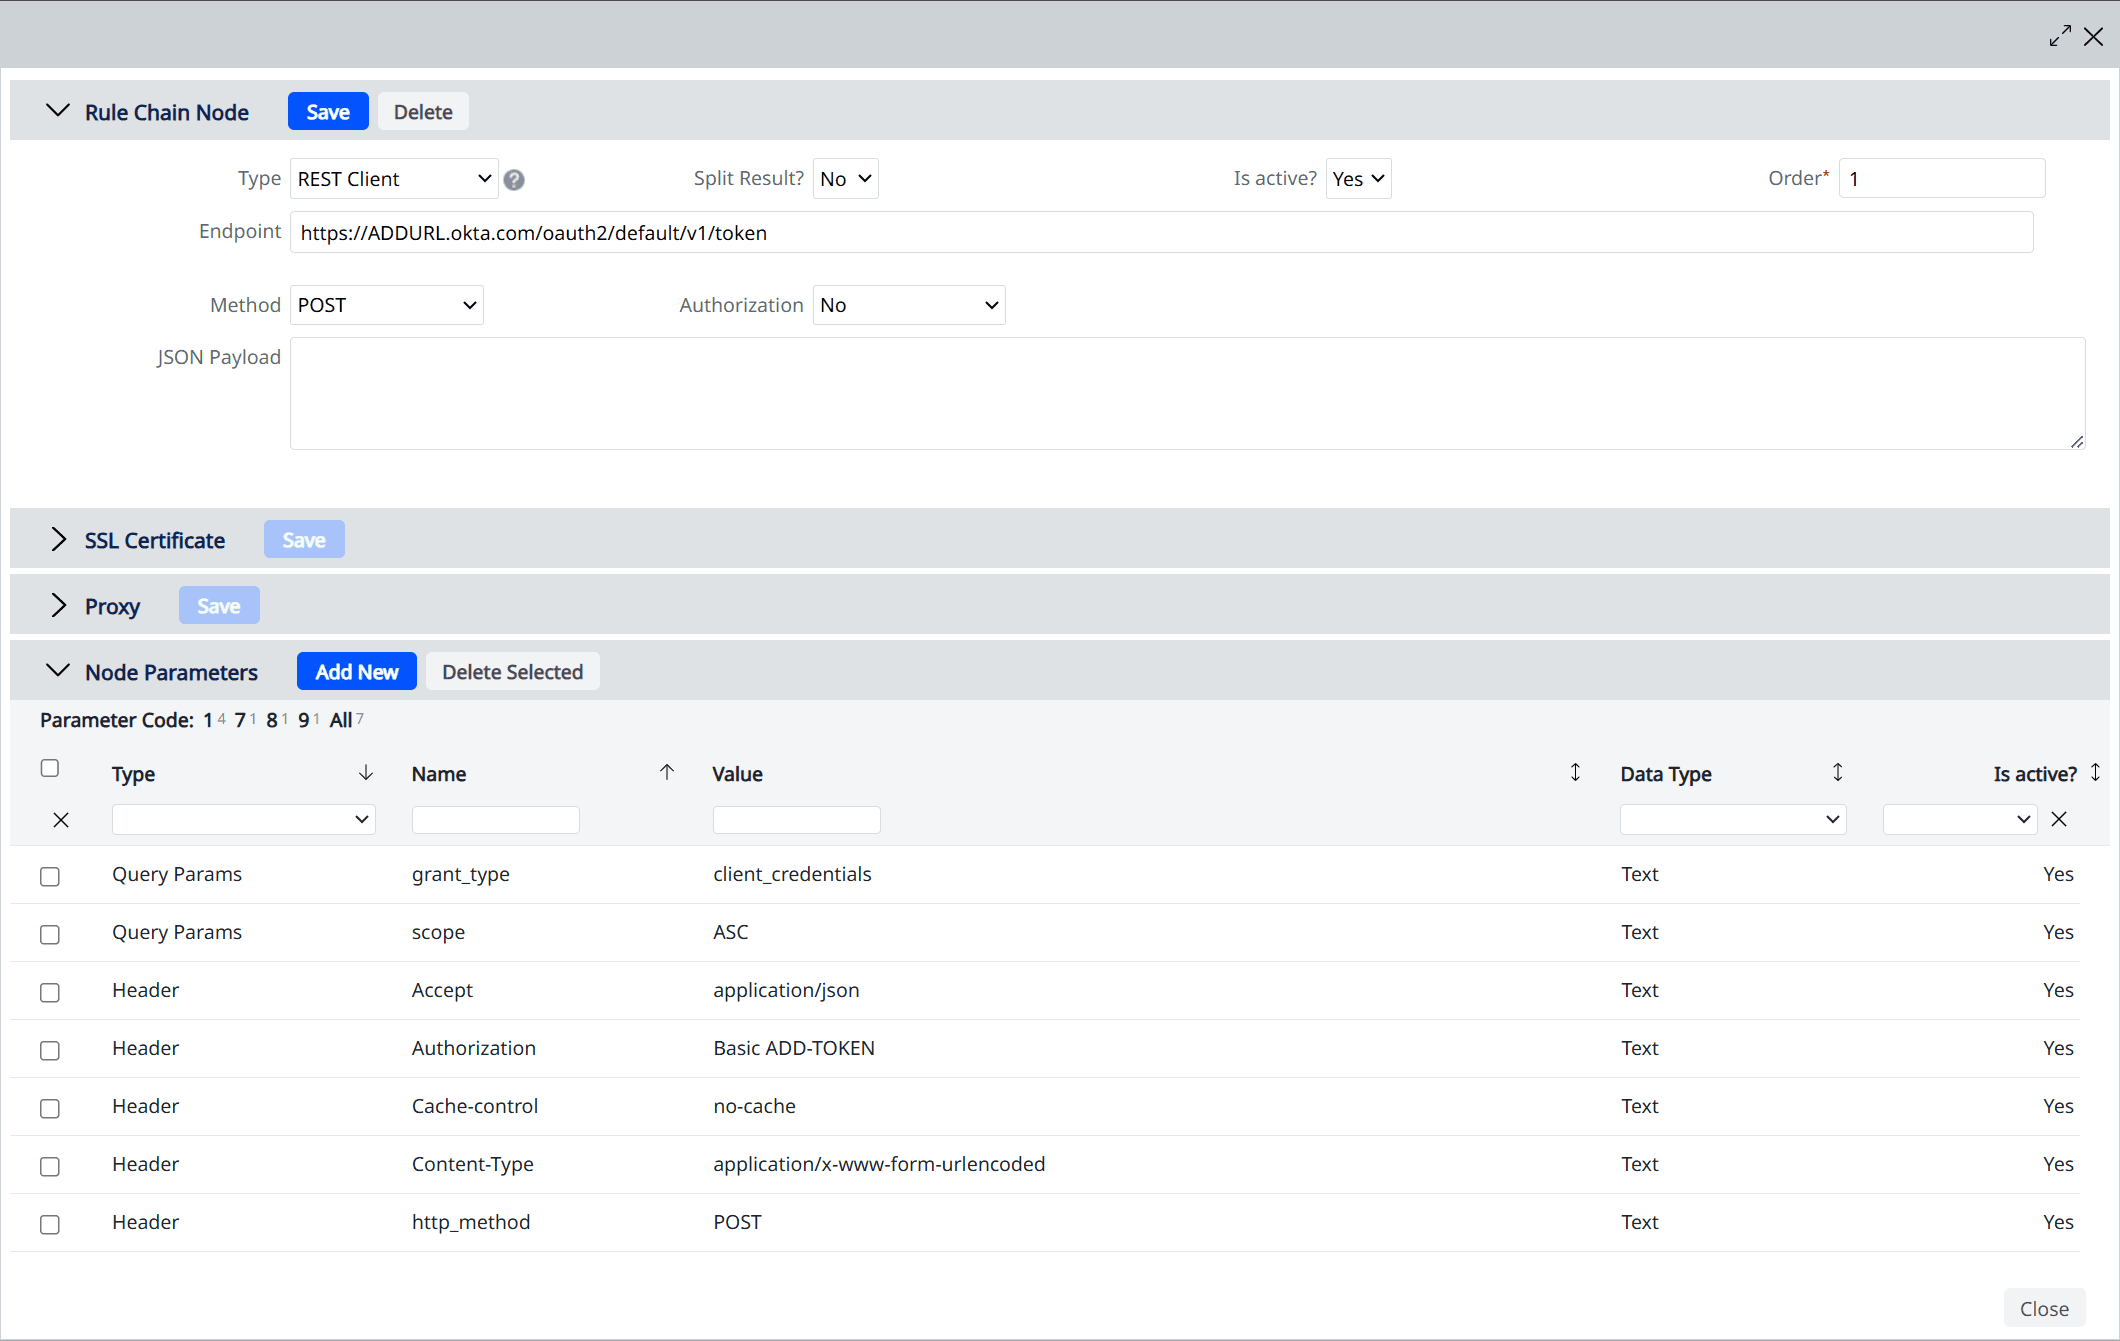Toggle the select-all checkbox in table header
The image size is (2120, 1341).
(50, 768)
